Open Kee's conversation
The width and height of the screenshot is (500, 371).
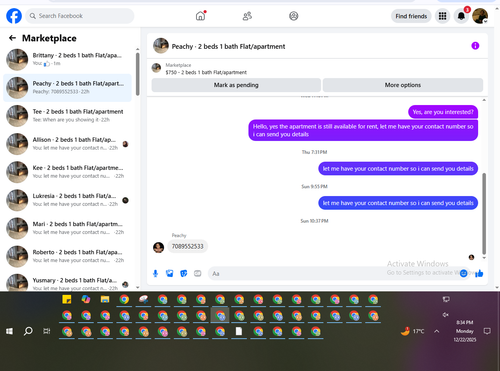coord(67,172)
